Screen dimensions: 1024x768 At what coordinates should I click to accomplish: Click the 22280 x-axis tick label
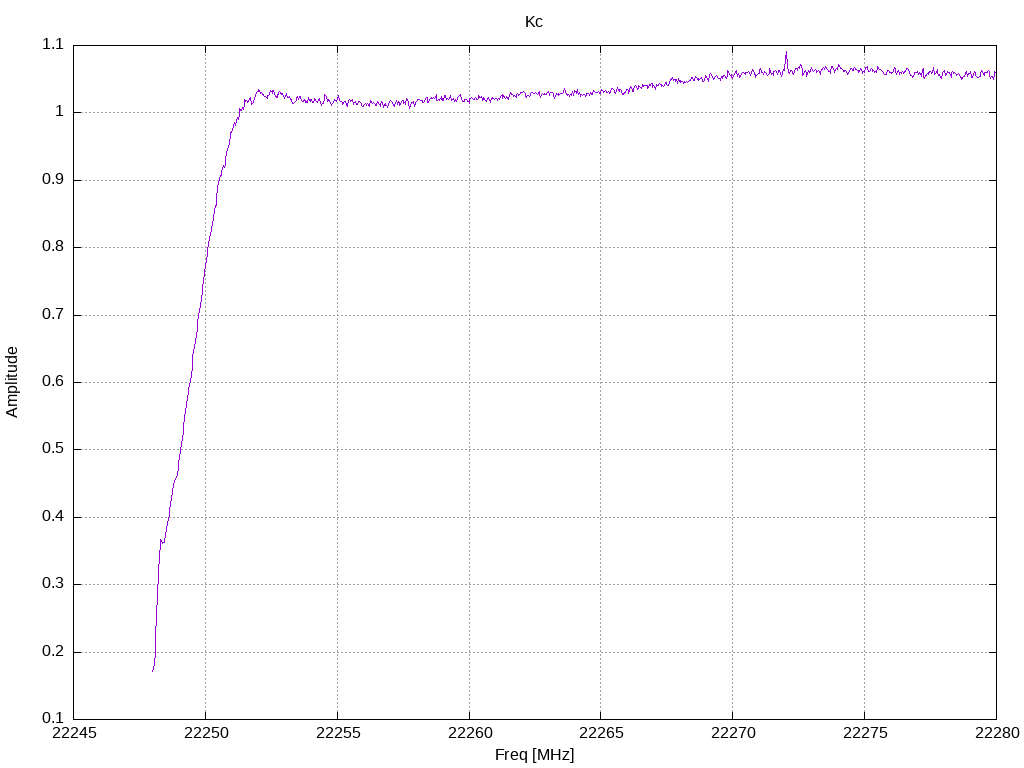pyautogui.click(x=997, y=733)
